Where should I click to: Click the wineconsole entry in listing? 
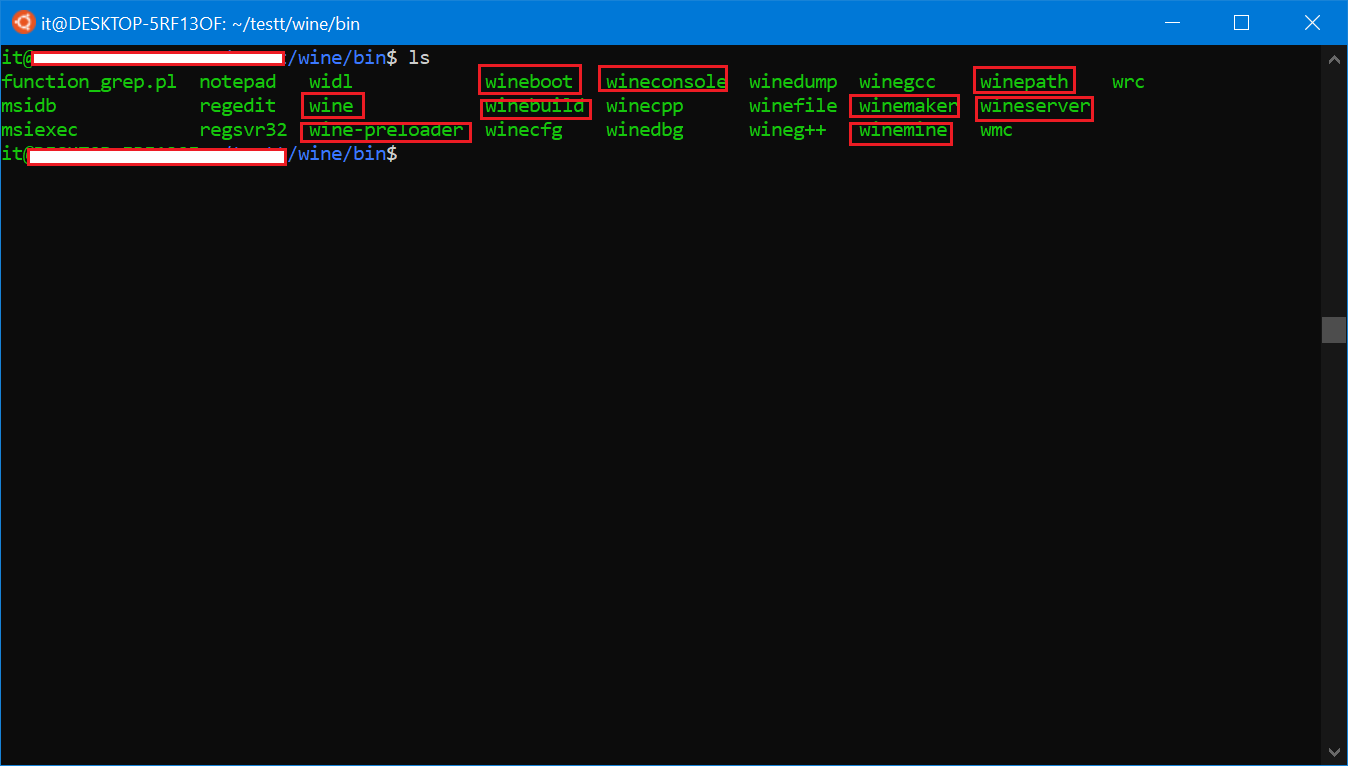(665, 82)
